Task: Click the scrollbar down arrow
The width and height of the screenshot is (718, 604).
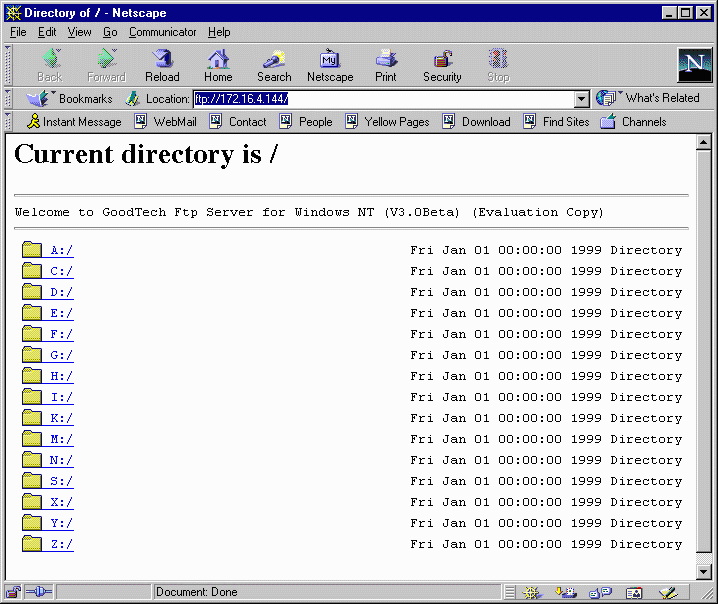Action: coord(703,571)
